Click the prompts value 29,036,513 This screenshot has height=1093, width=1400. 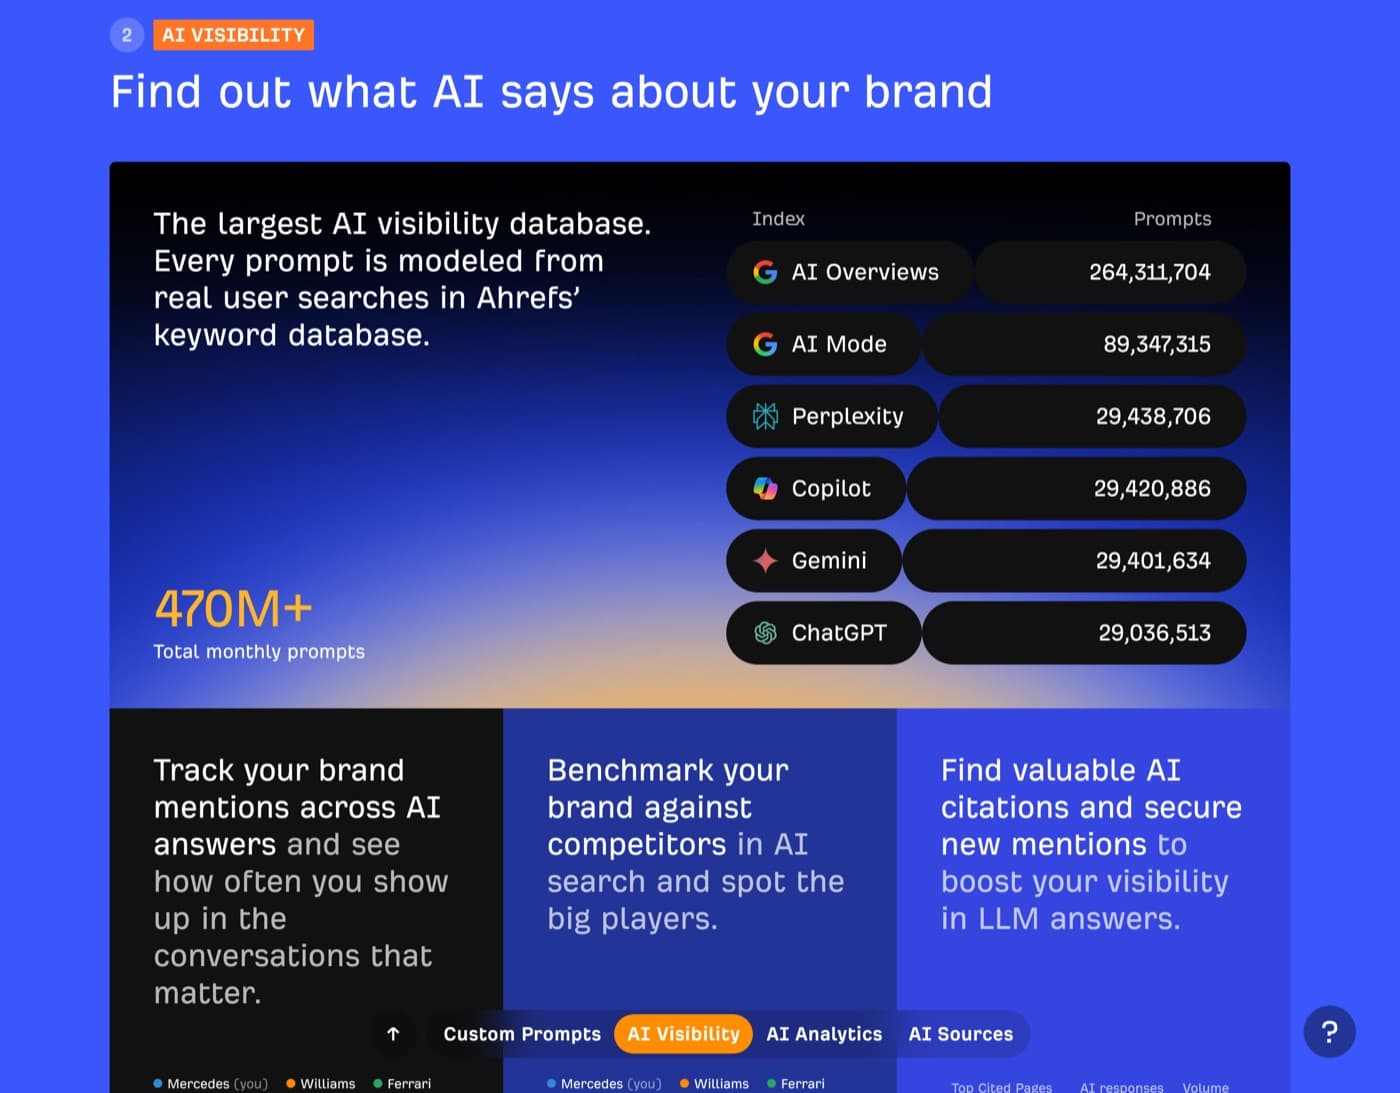[1154, 632]
